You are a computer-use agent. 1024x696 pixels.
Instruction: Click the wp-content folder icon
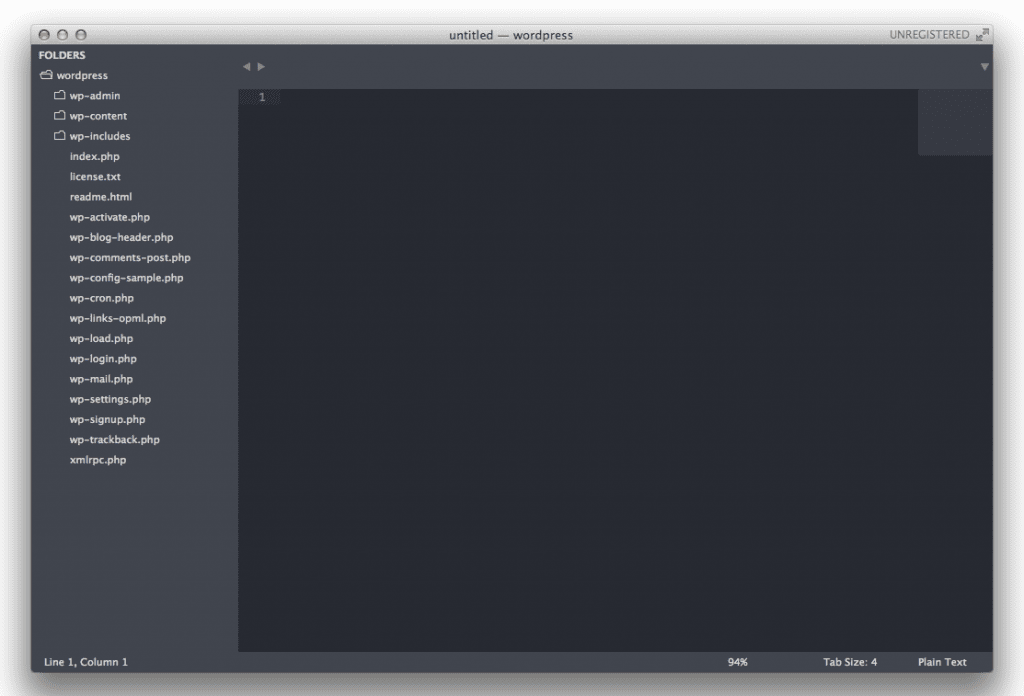tap(59, 115)
